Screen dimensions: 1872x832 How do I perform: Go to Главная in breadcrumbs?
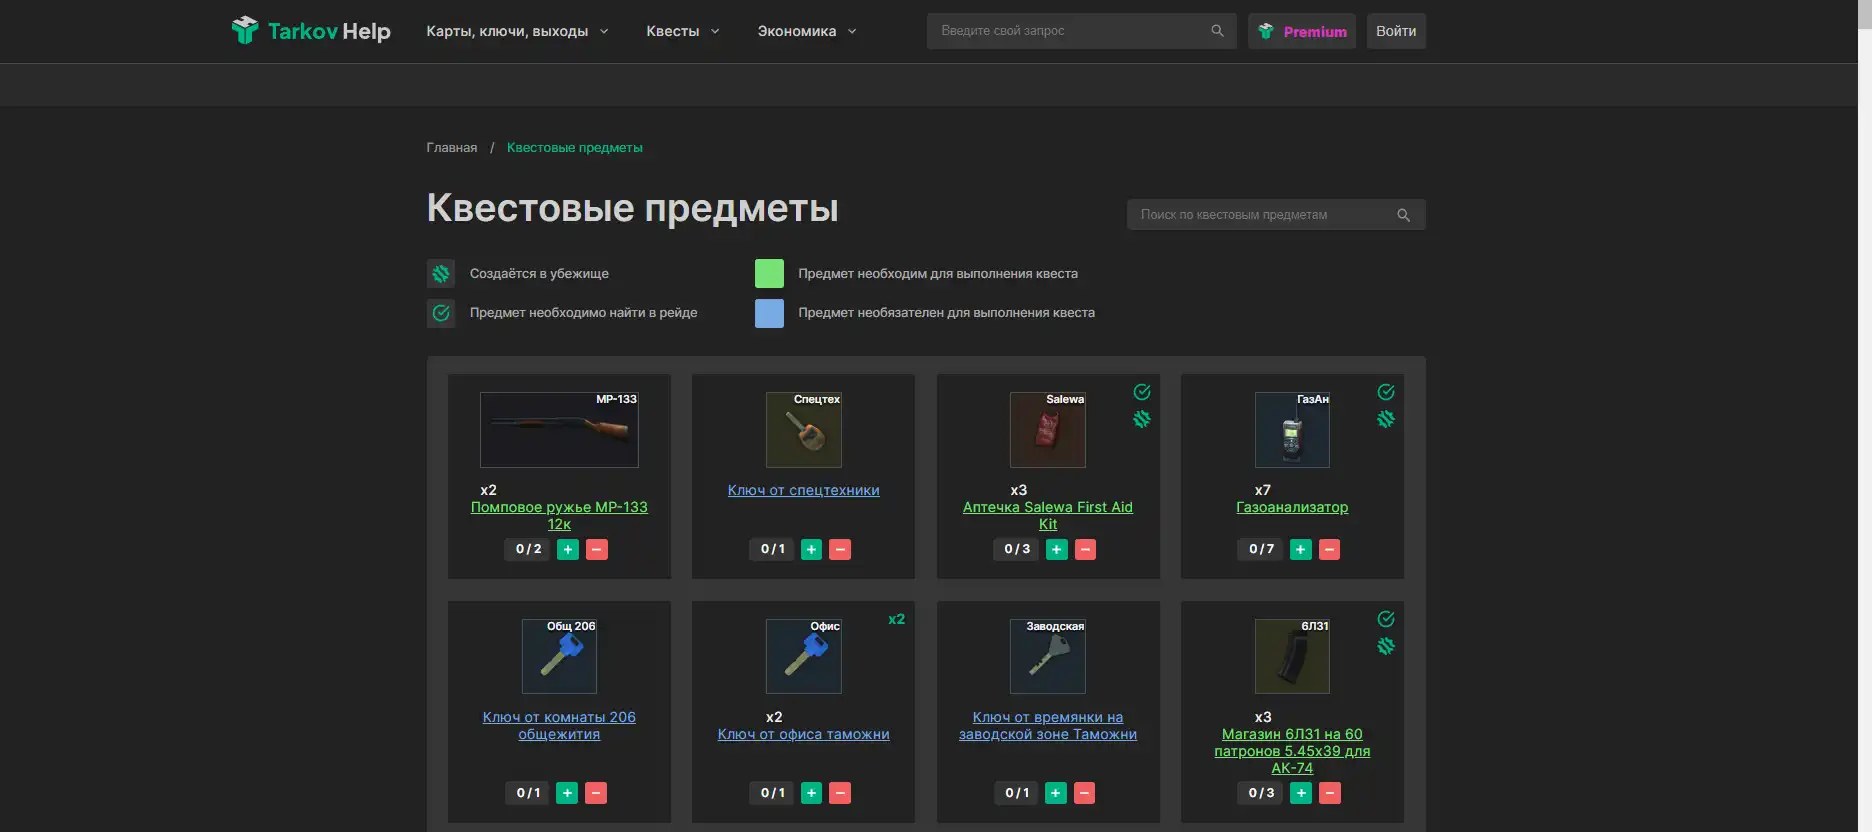pos(452,148)
